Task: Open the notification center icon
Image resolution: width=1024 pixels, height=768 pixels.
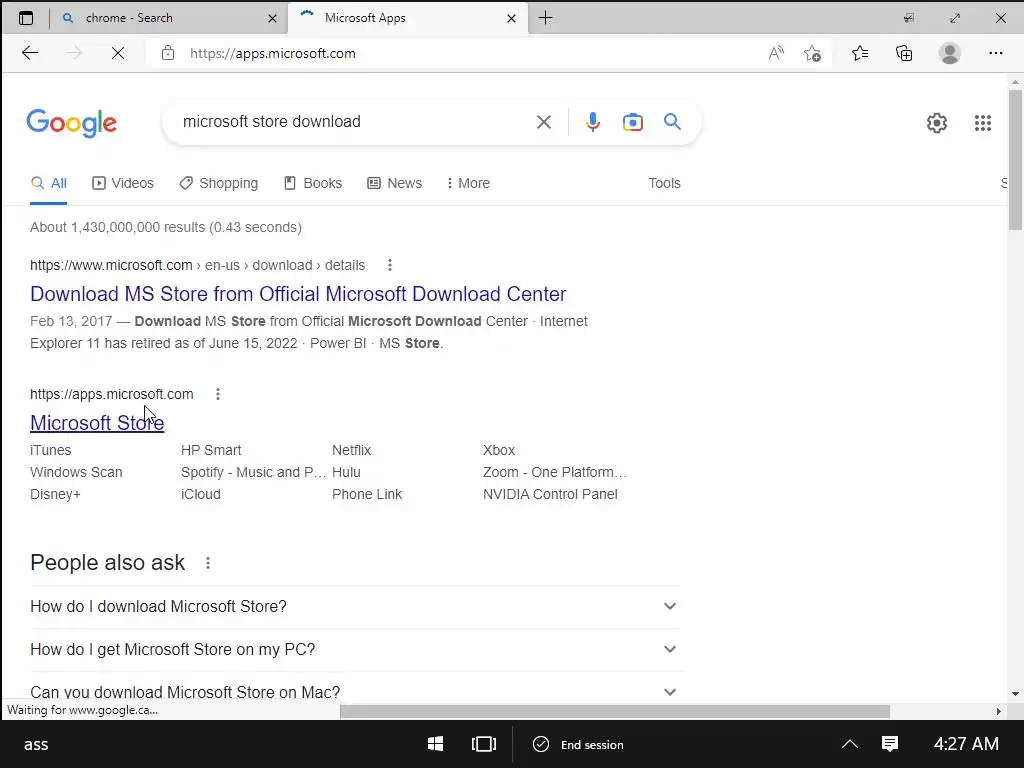Action: click(889, 744)
